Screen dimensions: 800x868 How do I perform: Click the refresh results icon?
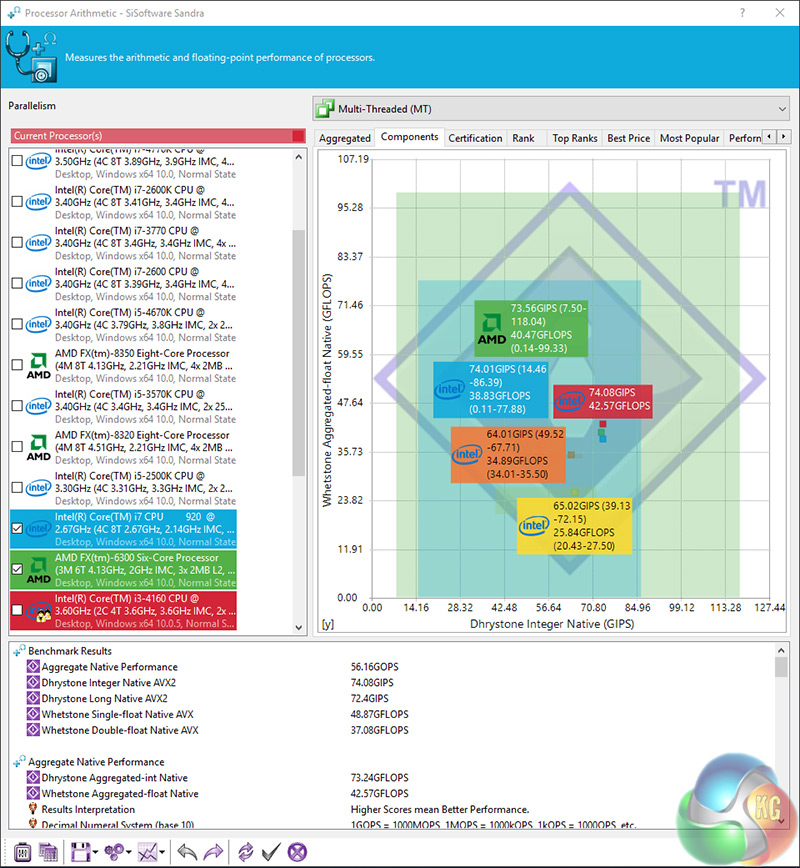(x=245, y=852)
